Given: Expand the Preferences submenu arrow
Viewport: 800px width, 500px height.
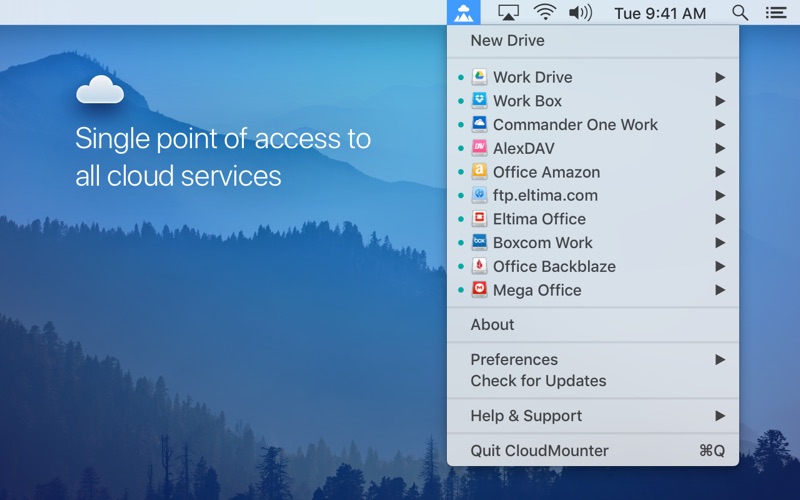Looking at the screenshot, I should pos(720,359).
